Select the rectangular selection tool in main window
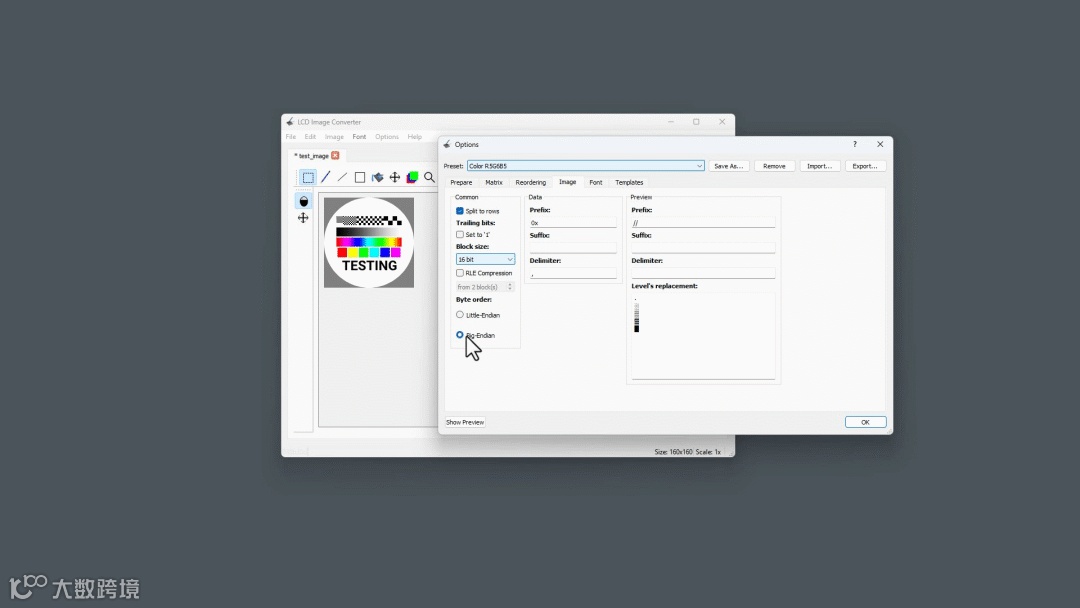The width and height of the screenshot is (1080, 608). point(308,178)
